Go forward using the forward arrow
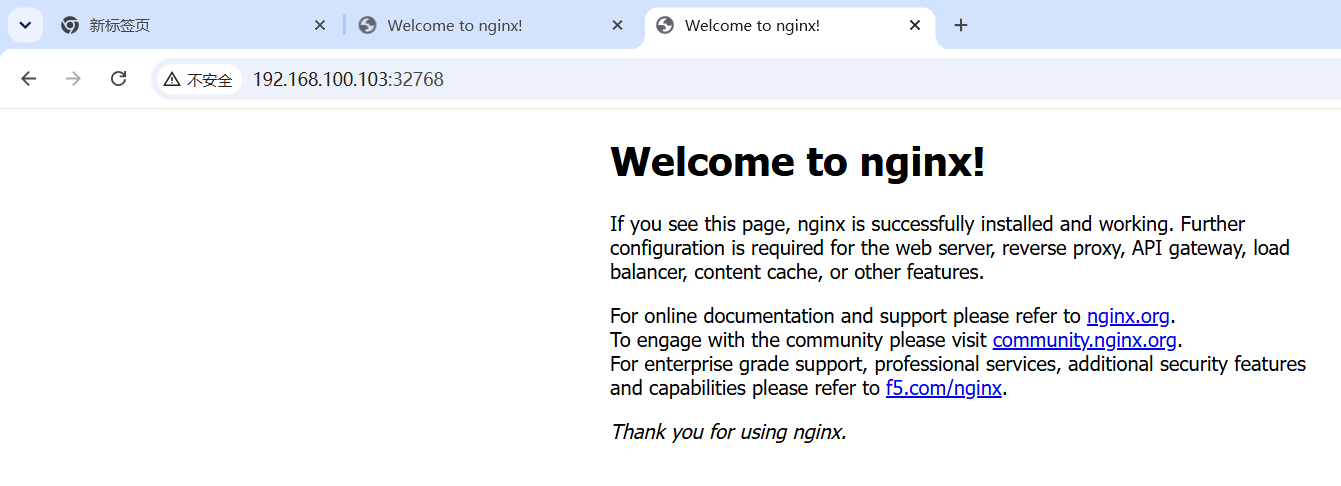This screenshot has width=1341, height=486. (x=73, y=79)
